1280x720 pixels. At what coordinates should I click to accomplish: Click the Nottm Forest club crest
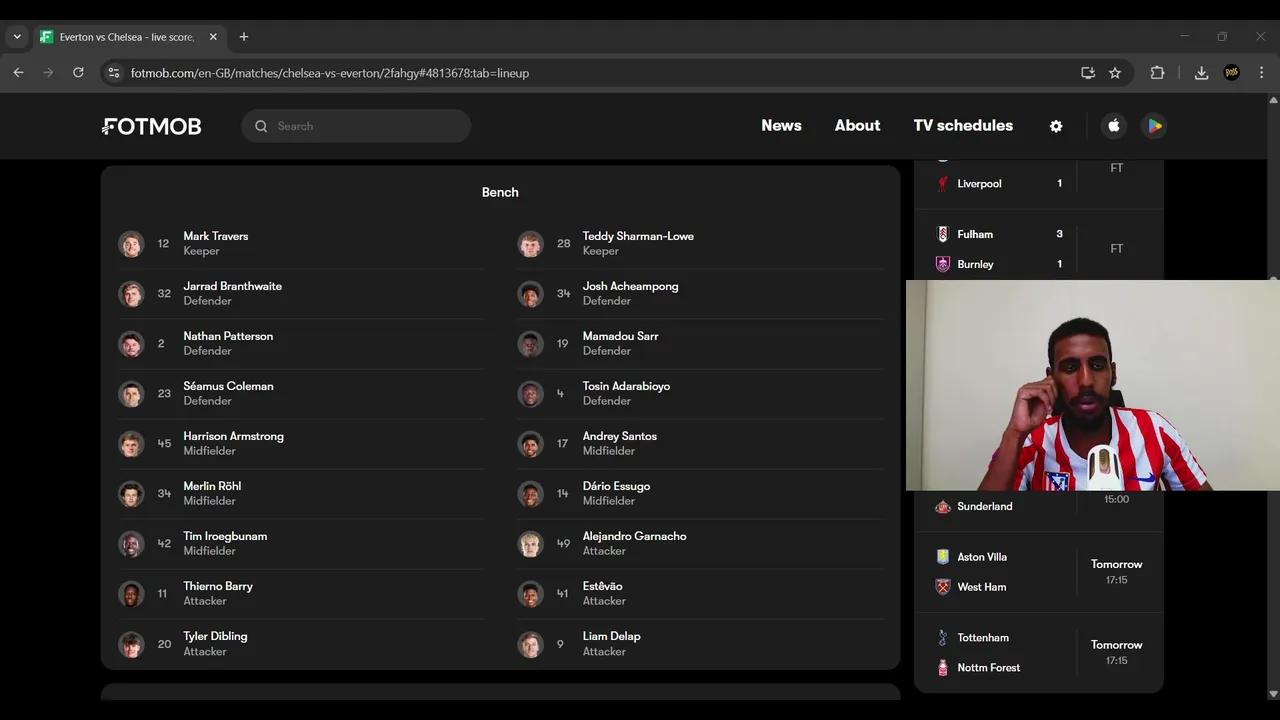[x=942, y=668]
